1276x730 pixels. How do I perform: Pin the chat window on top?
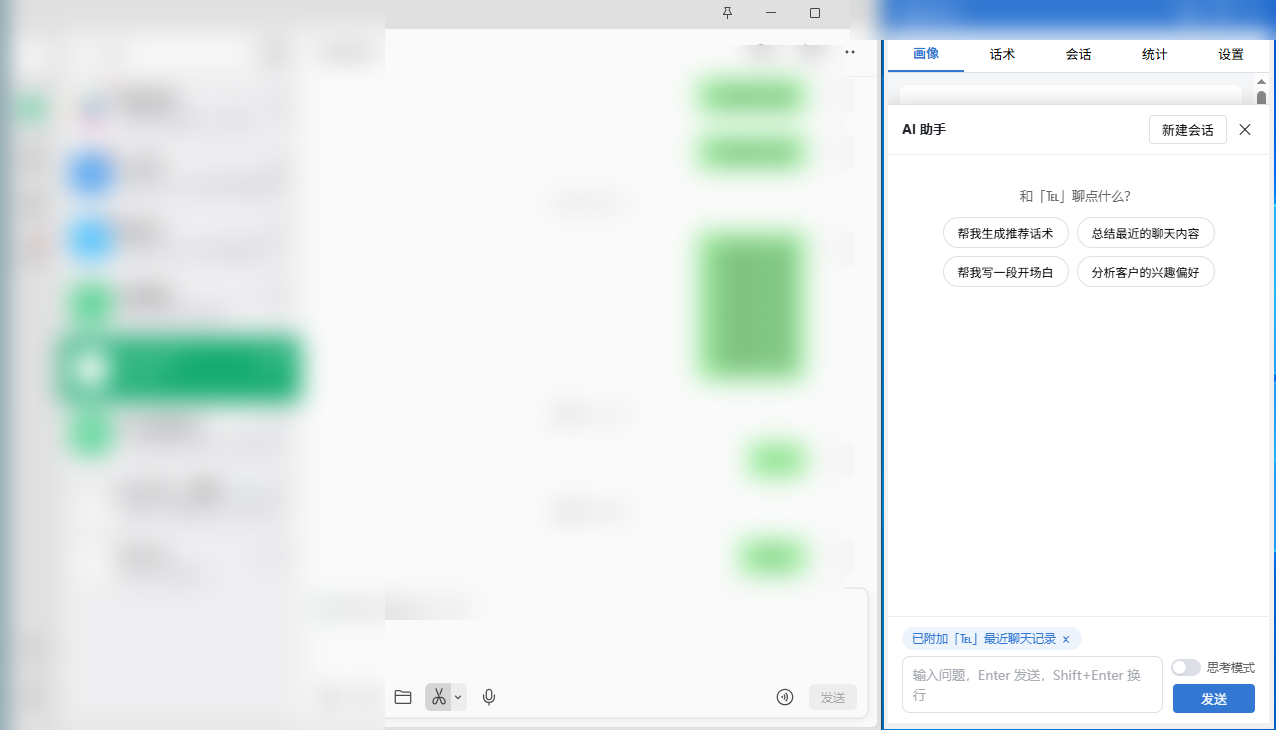[x=727, y=13]
